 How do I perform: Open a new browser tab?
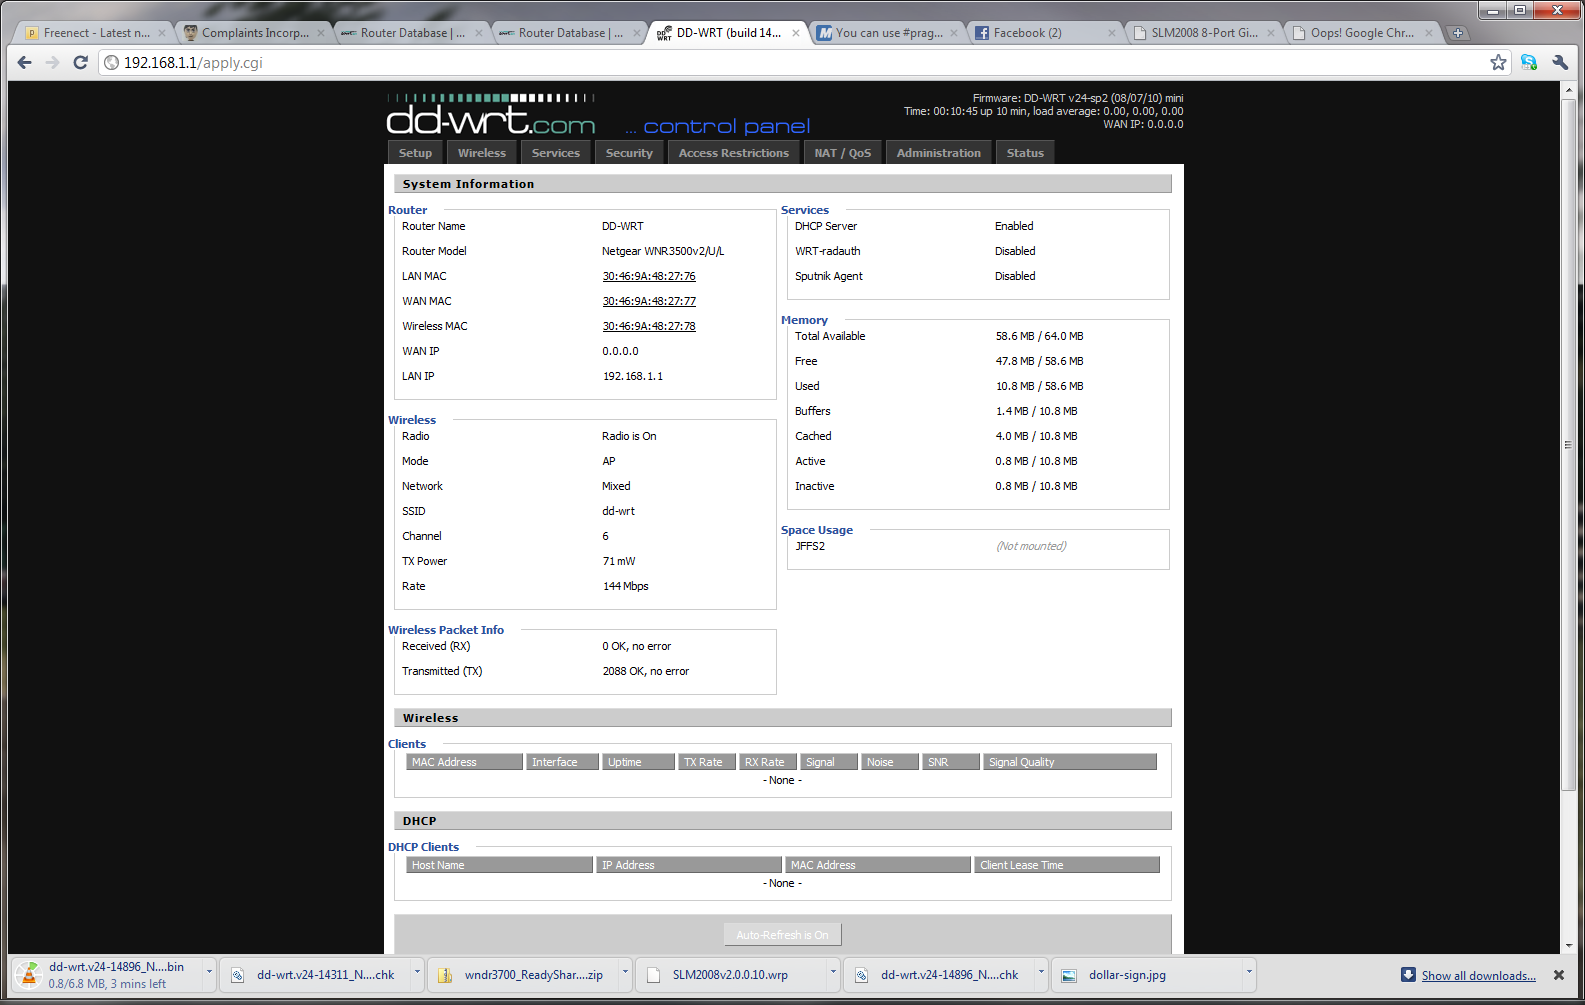pyautogui.click(x=1458, y=33)
